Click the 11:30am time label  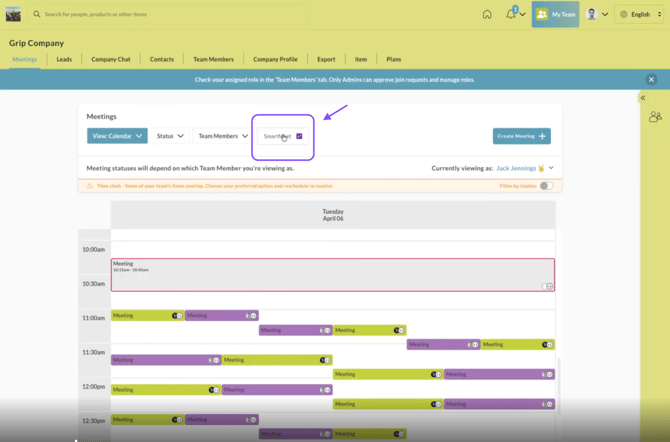[x=94, y=353]
